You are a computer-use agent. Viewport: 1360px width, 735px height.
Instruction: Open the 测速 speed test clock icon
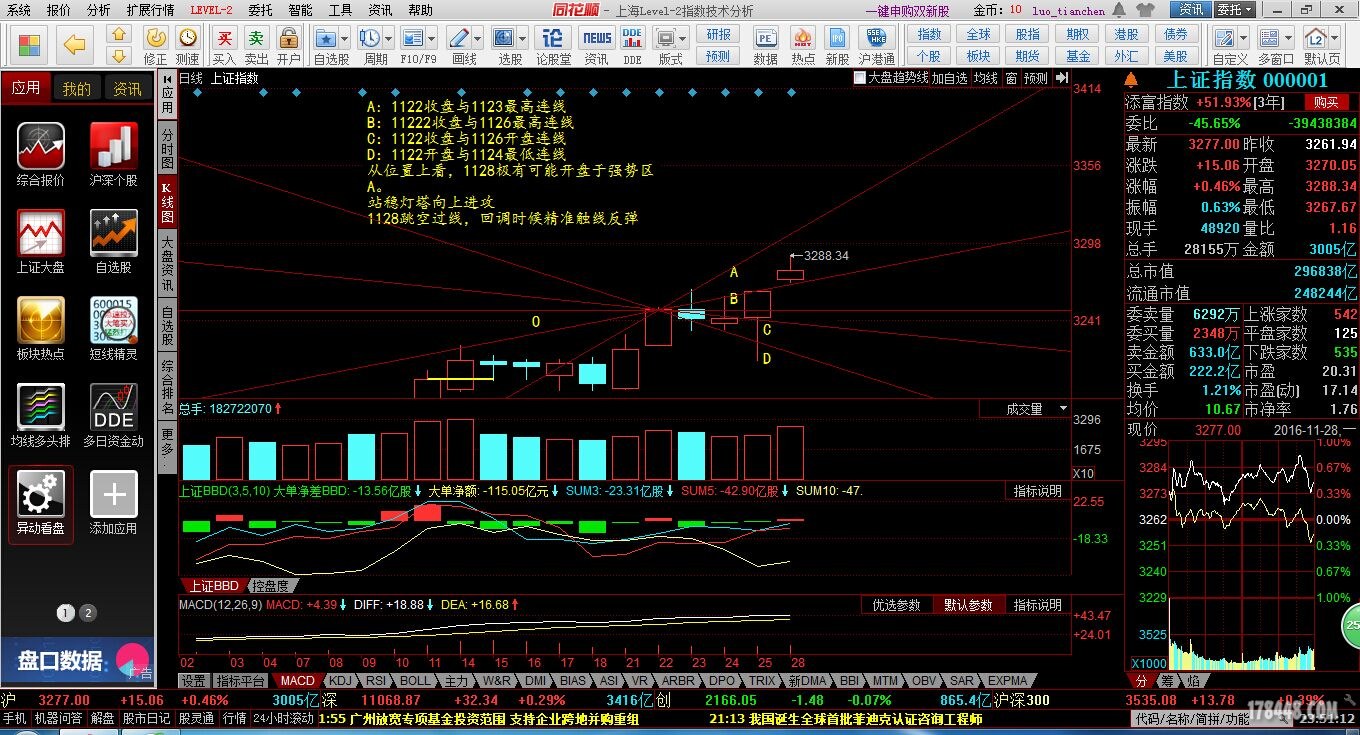[187, 37]
